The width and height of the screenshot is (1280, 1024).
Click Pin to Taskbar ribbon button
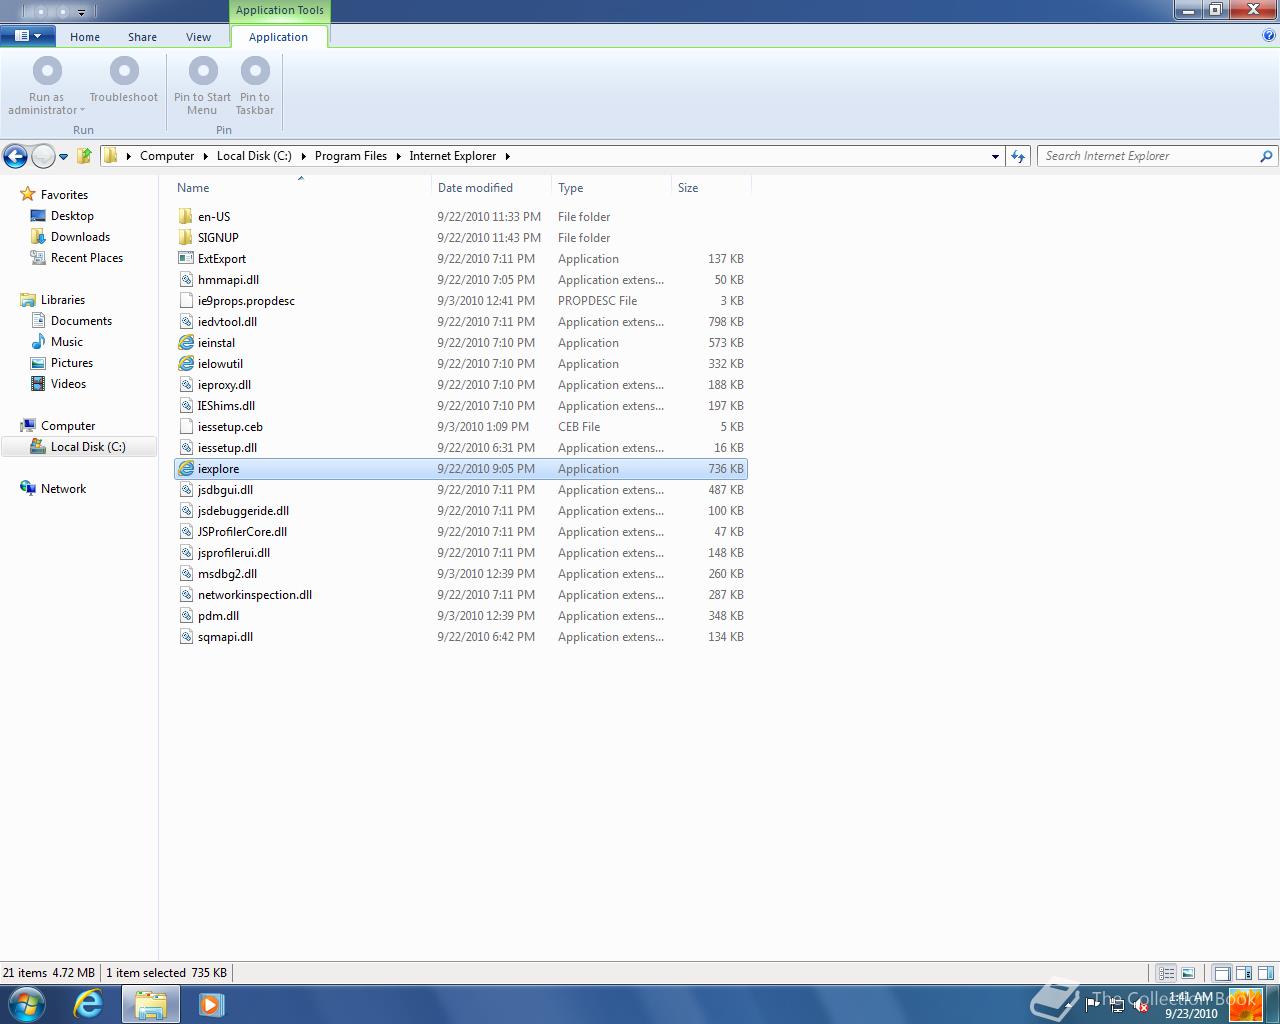pos(255,85)
